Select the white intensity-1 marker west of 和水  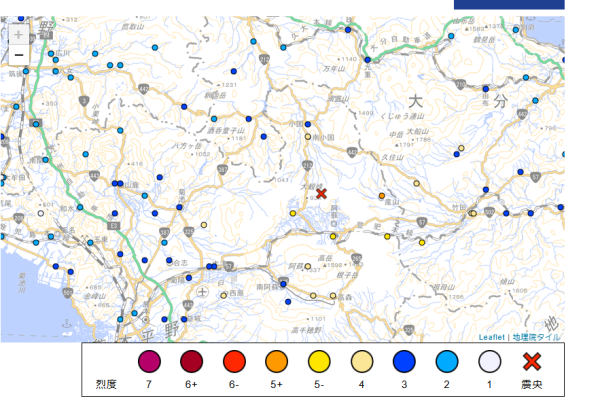(x=41, y=213)
